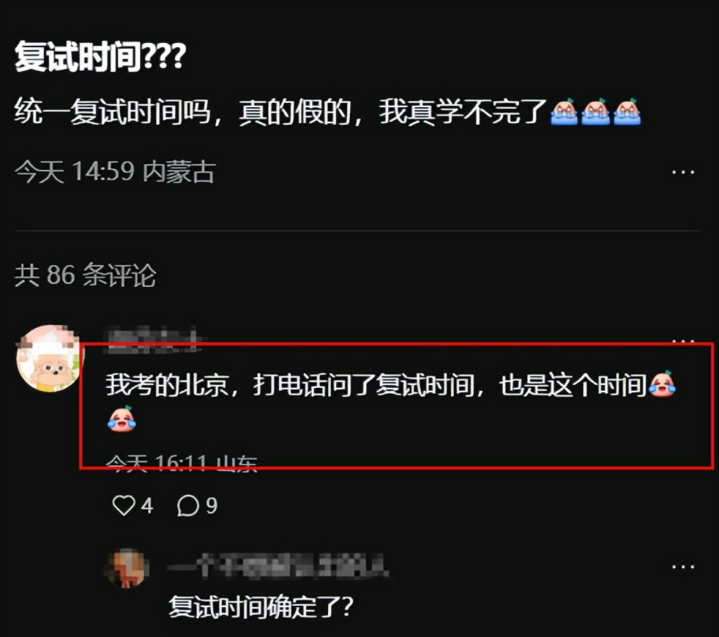The height and width of the screenshot is (637, 719).
Task: Open more options on the 山东 comment
Action: pos(683,341)
